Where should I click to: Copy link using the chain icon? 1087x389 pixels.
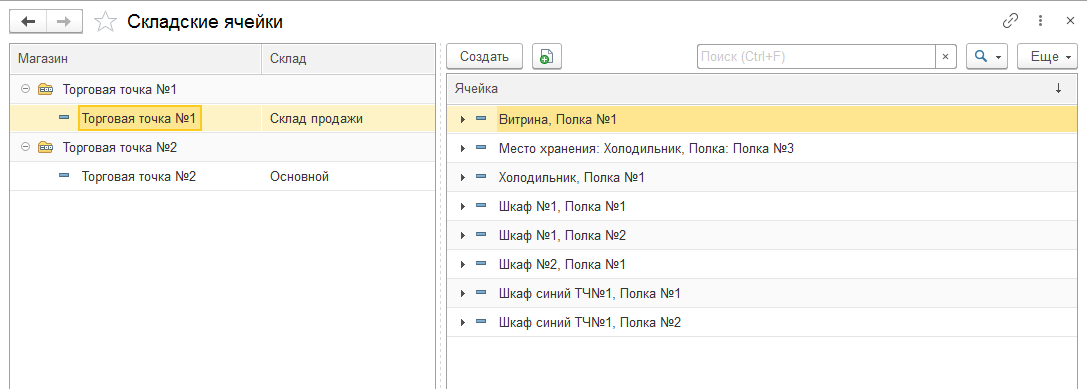click(x=1010, y=21)
